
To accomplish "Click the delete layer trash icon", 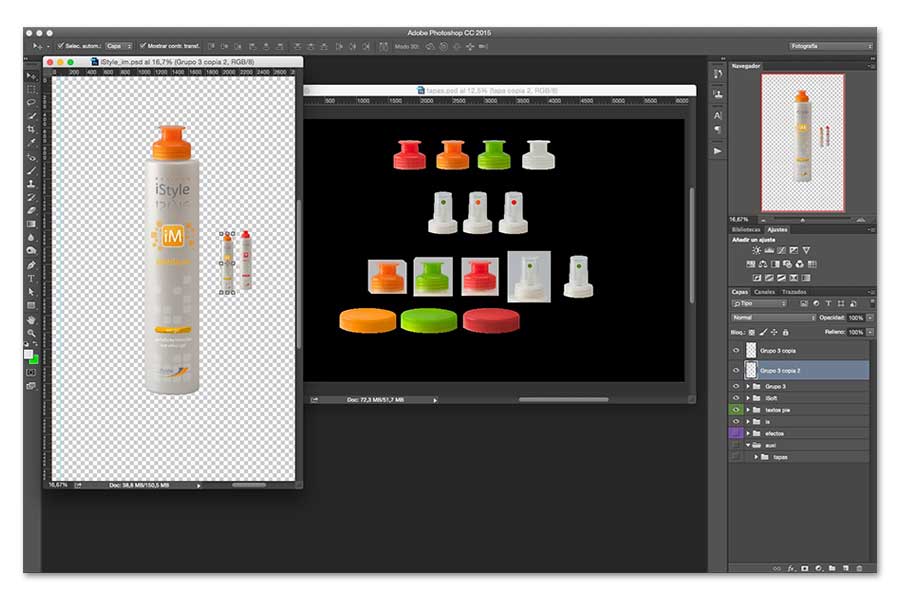I will (859, 568).
